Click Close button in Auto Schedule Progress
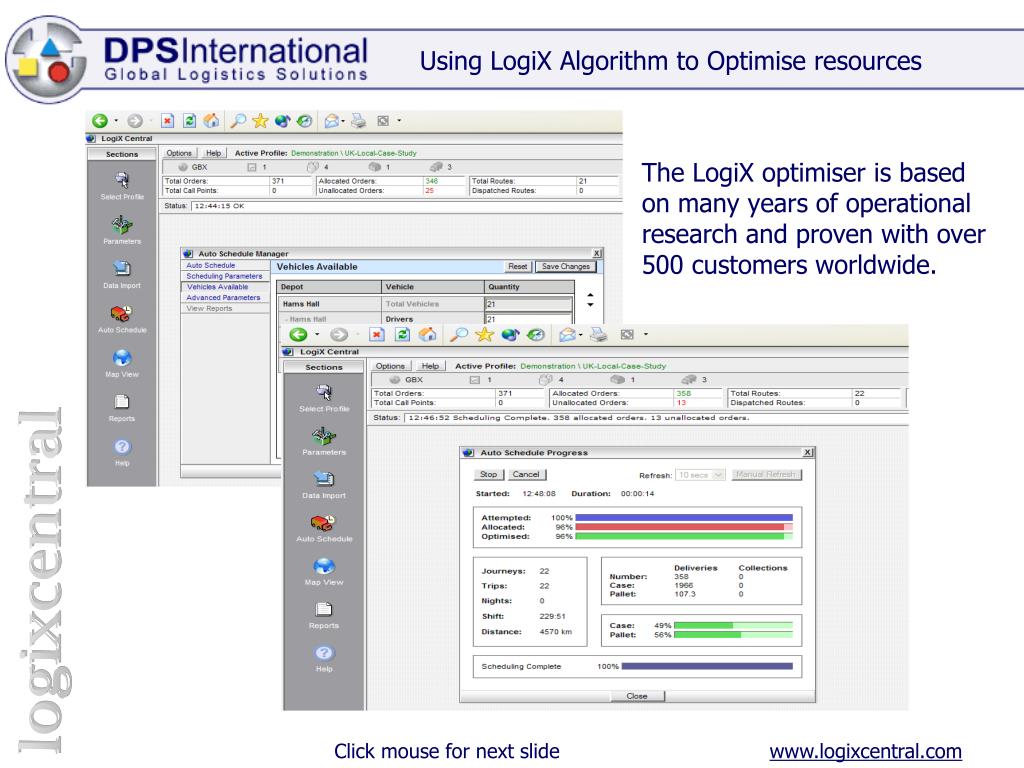 pyautogui.click(x=637, y=696)
